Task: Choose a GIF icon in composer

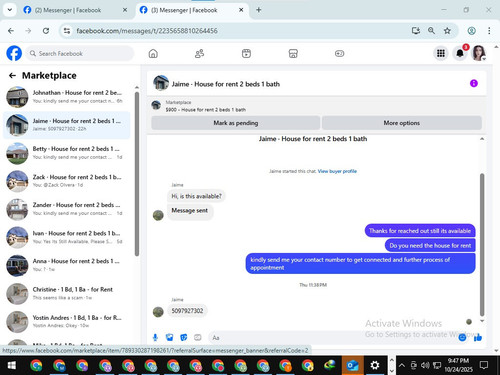Action: [x=198, y=338]
